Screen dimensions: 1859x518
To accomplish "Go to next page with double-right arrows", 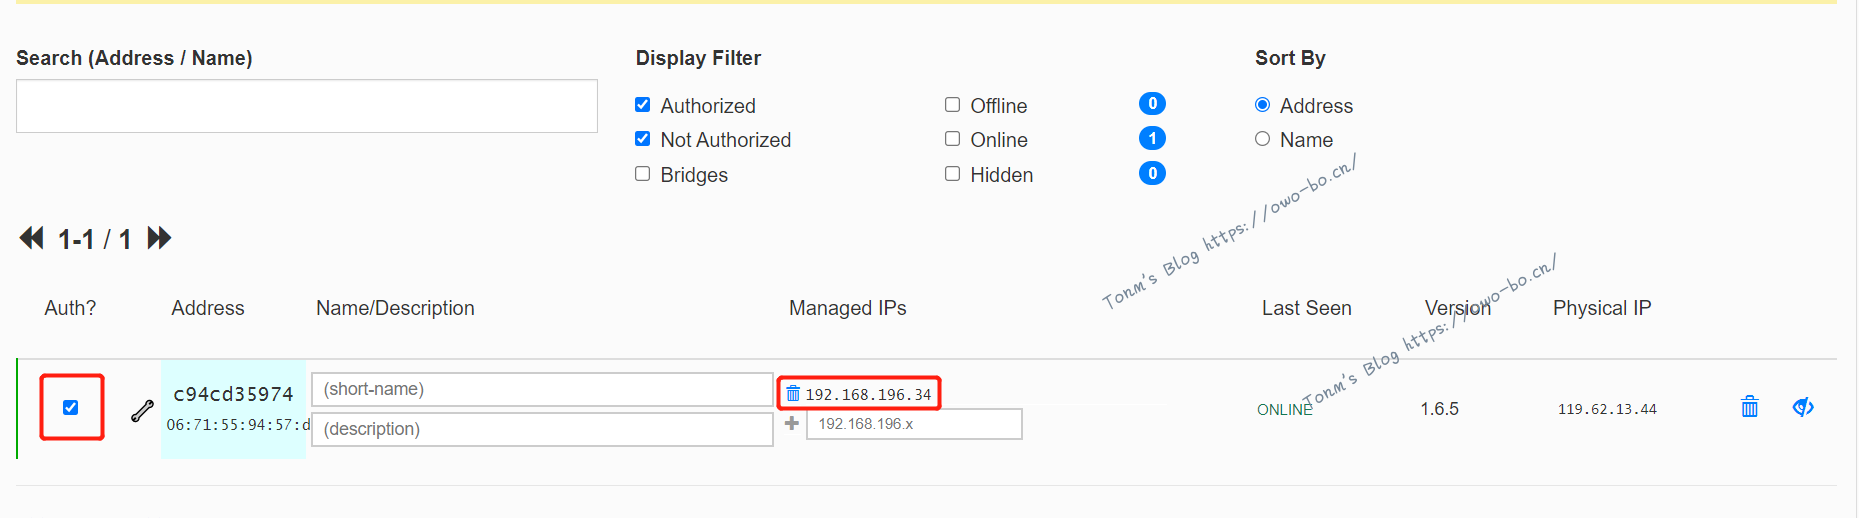I will point(159,238).
